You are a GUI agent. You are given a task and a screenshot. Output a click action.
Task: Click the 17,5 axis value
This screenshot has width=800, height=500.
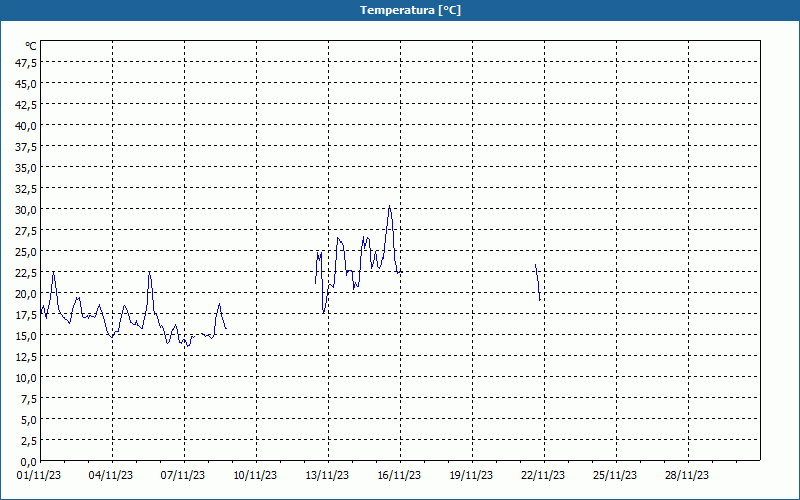pyautogui.click(x=27, y=315)
